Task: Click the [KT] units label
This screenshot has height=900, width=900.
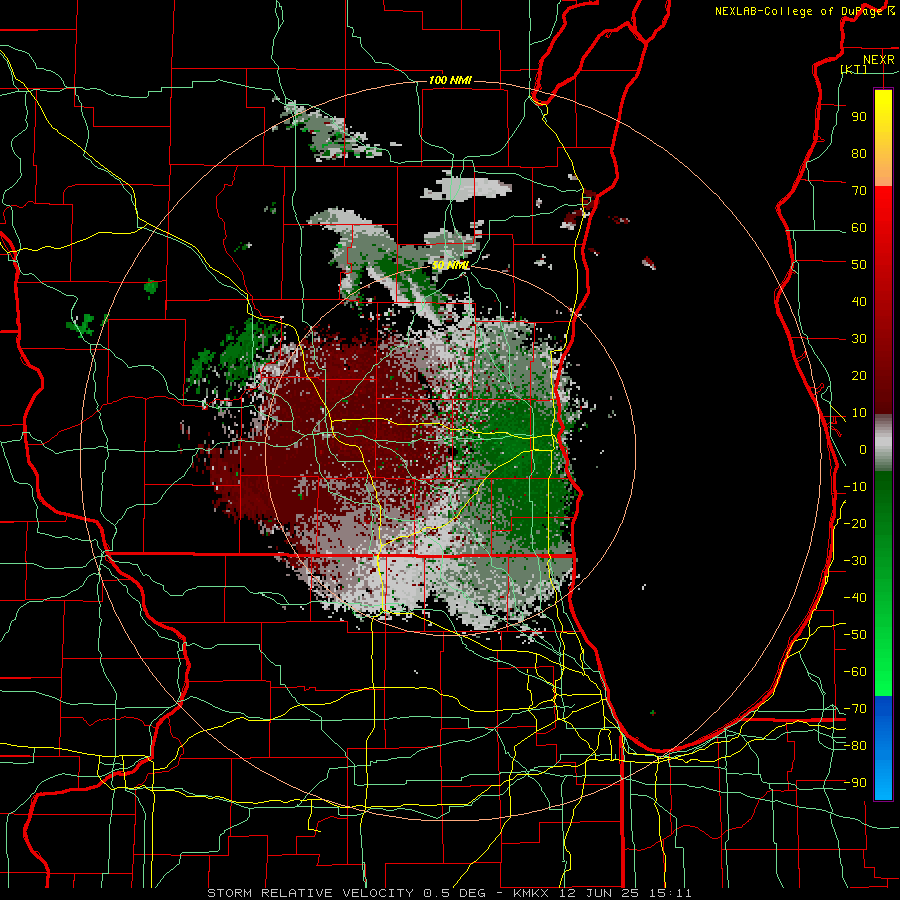Action: (854, 69)
